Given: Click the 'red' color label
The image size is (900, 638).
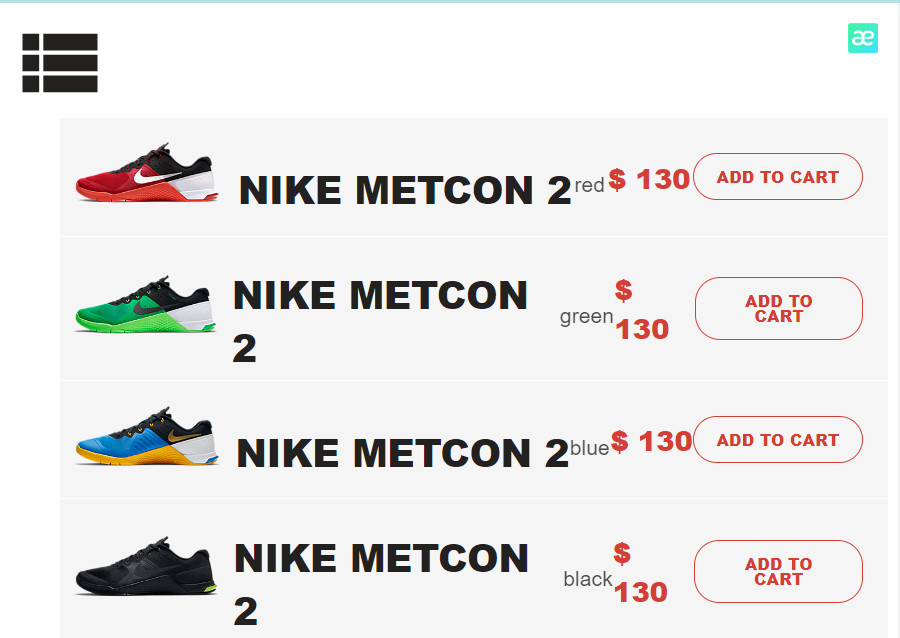Looking at the screenshot, I should click(x=589, y=185).
